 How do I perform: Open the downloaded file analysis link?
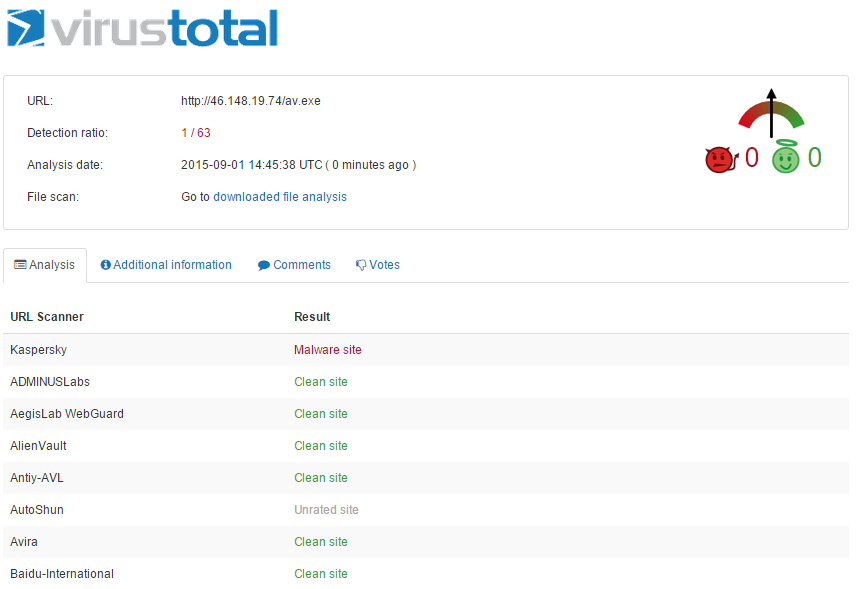(280, 197)
